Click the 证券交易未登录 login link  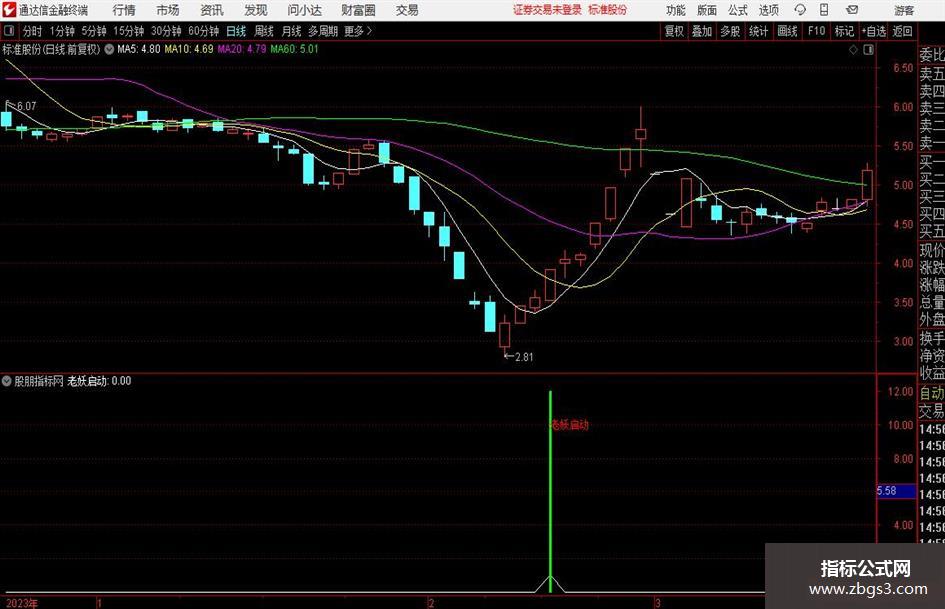[x=547, y=10]
